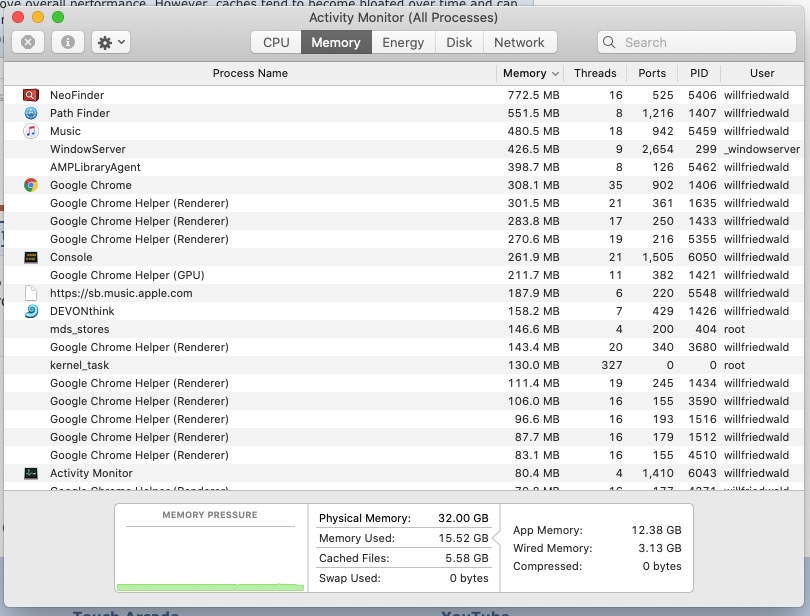Click the 772.5 MB memory value
The image size is (810, 616).
point(533,95)
